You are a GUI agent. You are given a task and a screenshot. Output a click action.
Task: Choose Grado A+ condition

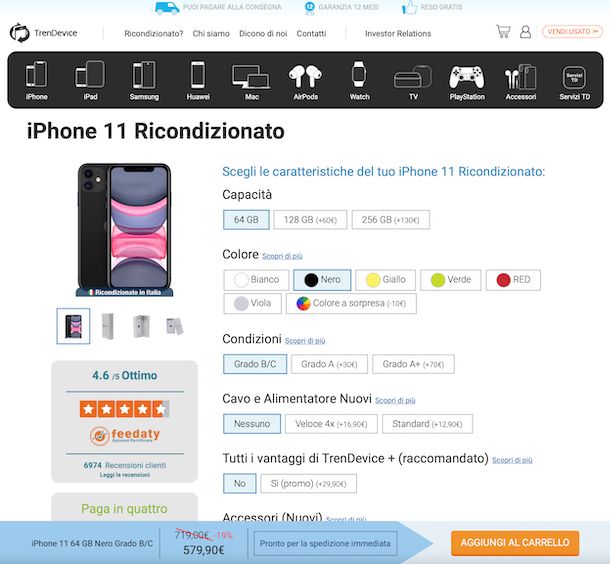pyautogui.click(x=413, y=364)
